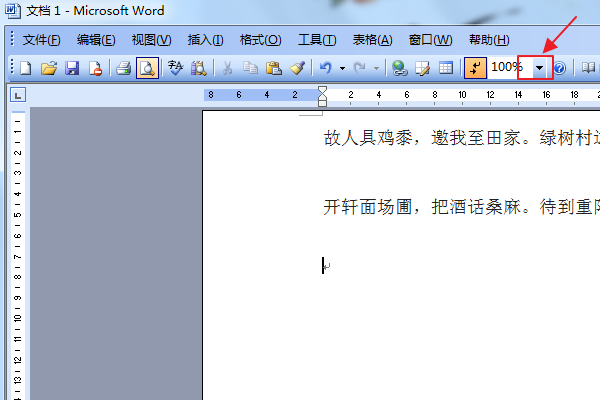This screenshot has width=600, height=400.
Task: Open the 工具(T) menu
Action: pyautogui.click(x=317, y=40)
